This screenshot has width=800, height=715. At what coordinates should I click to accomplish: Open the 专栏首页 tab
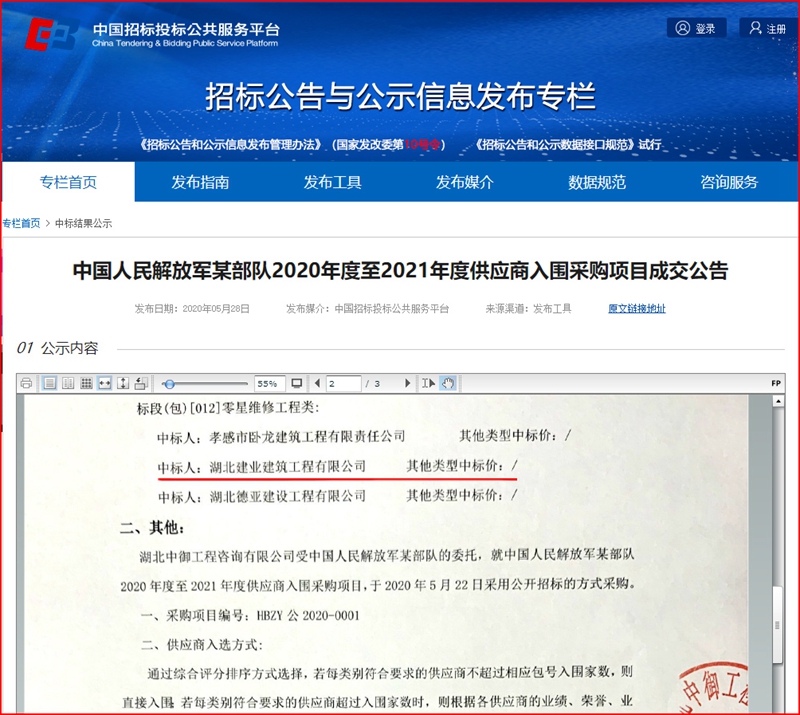click(68, 182)
